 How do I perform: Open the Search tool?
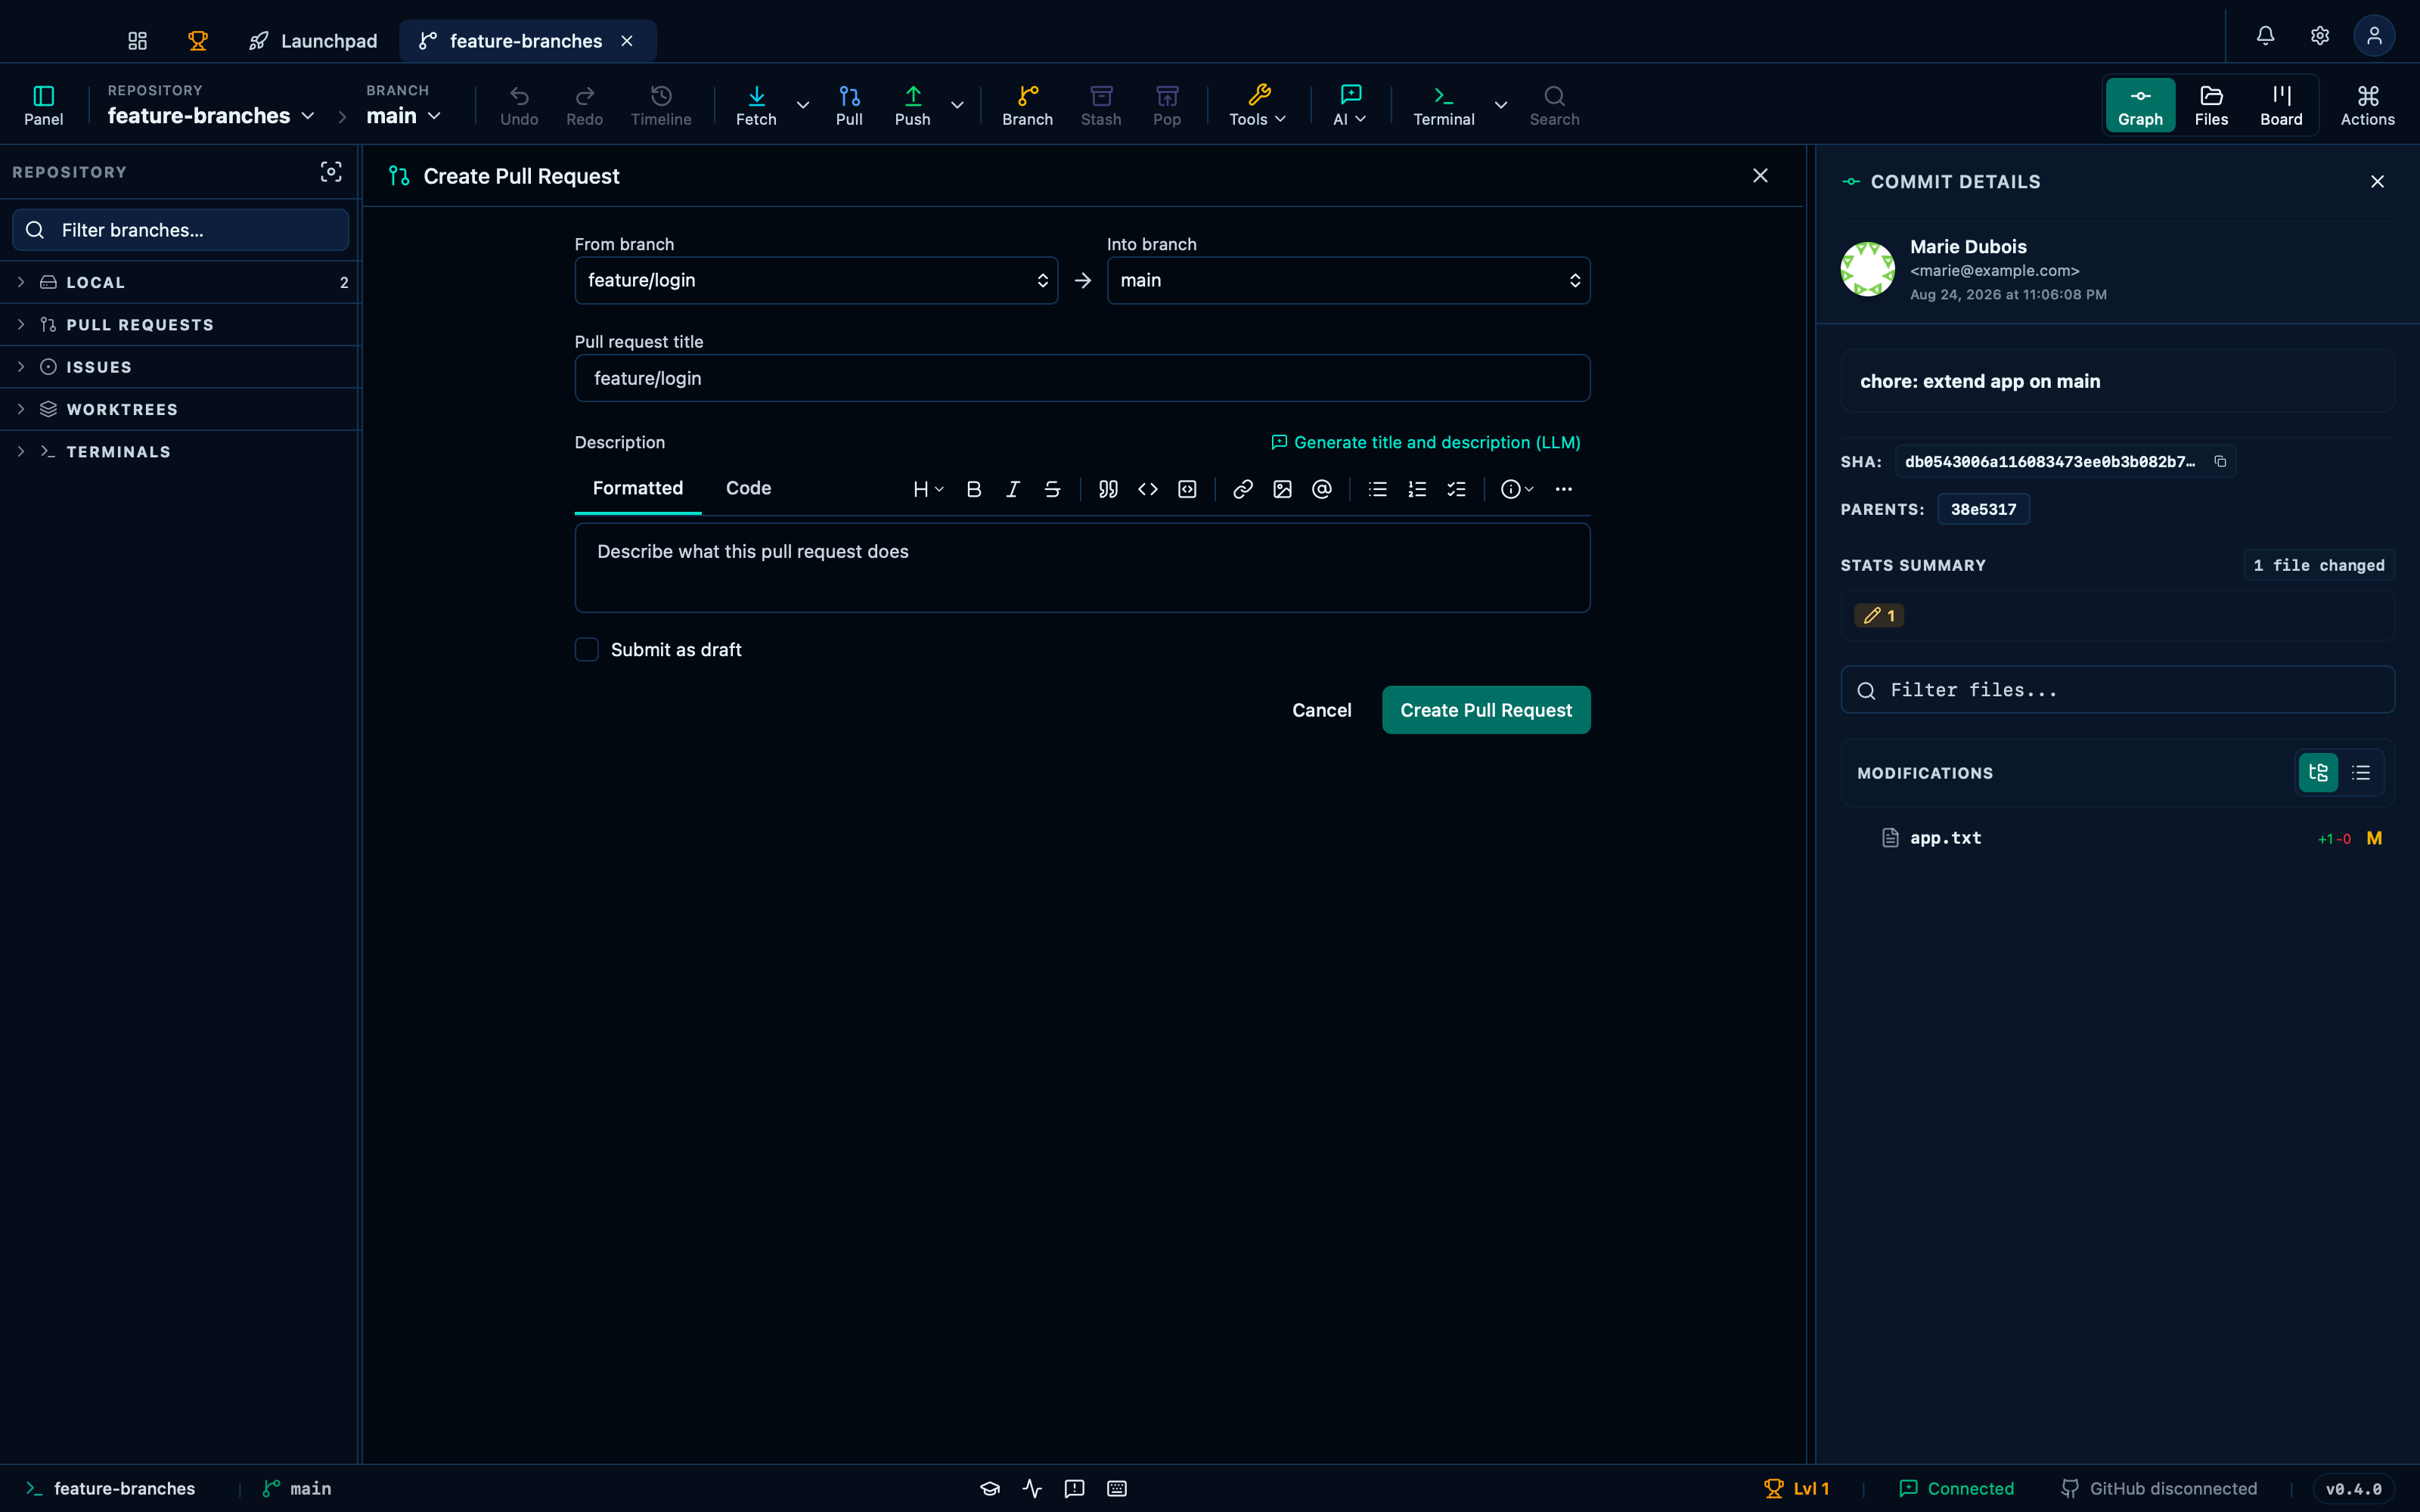(x=1554, y=105)
